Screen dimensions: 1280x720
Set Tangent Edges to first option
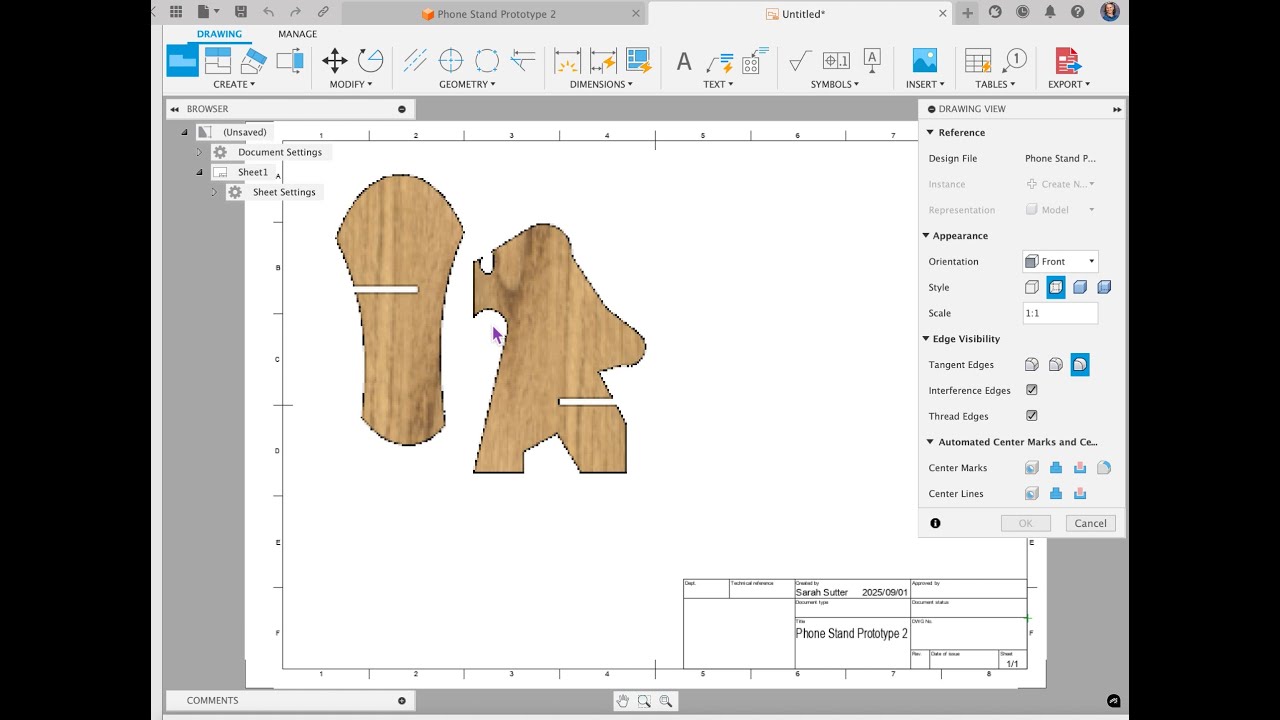pyautogui.click(x=1032, y=365)
